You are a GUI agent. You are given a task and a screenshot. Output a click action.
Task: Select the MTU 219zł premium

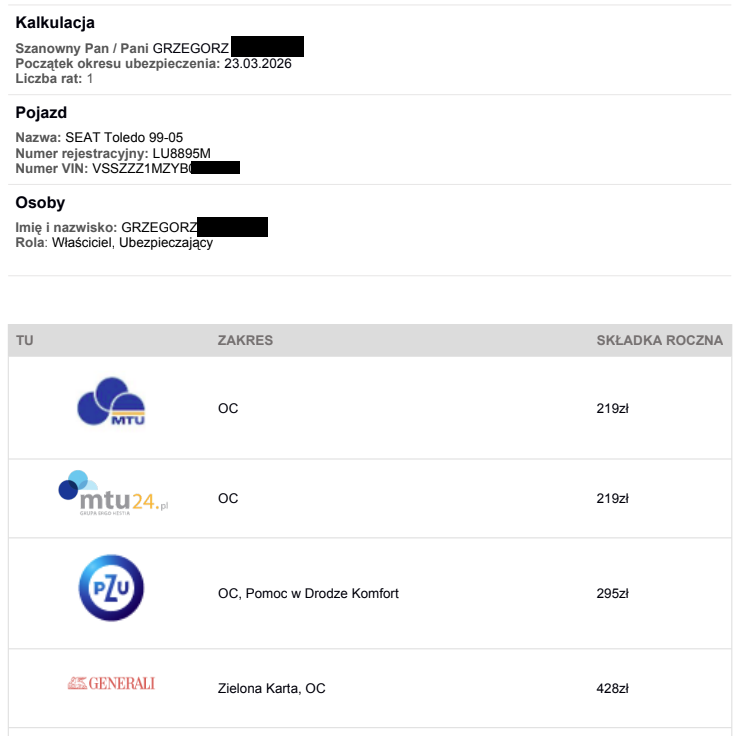[x=612, y=409]
